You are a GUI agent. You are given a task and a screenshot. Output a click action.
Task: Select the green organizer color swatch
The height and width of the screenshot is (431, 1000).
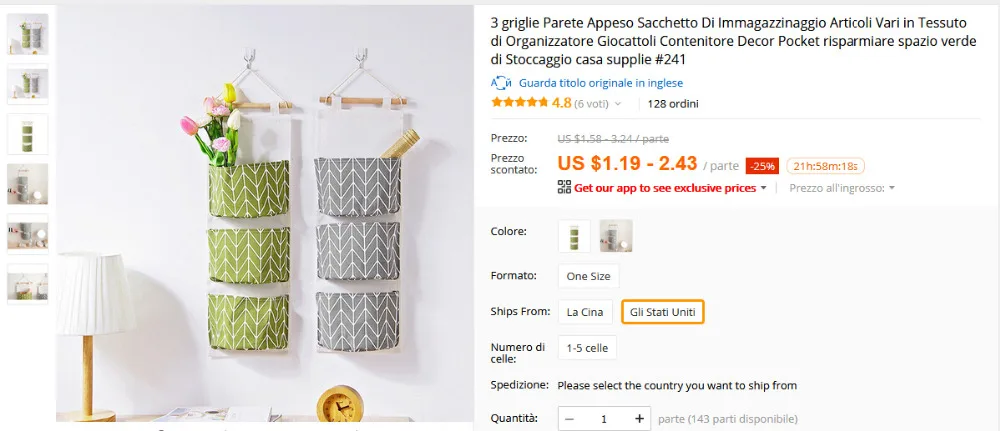point(574,236)
